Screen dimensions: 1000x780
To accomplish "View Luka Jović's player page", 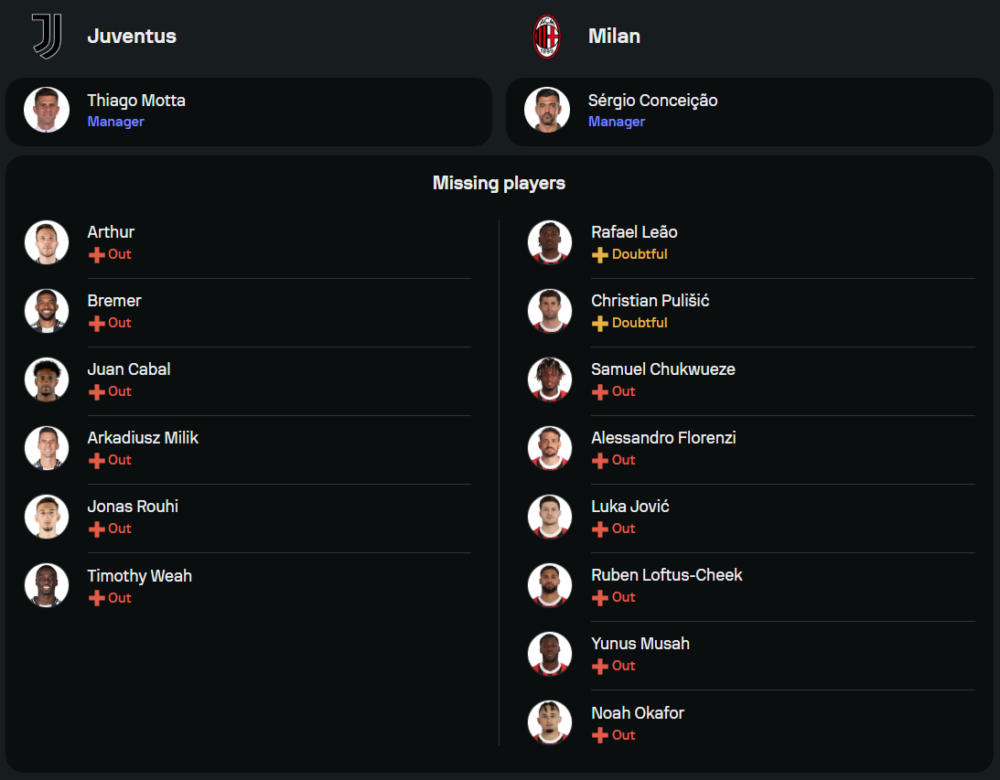I will click(x=630, y=506).
